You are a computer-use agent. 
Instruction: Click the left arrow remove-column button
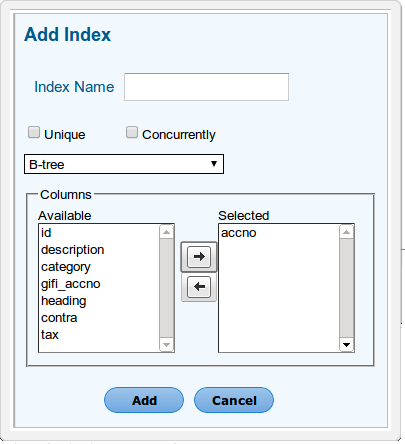pos(199,287)
